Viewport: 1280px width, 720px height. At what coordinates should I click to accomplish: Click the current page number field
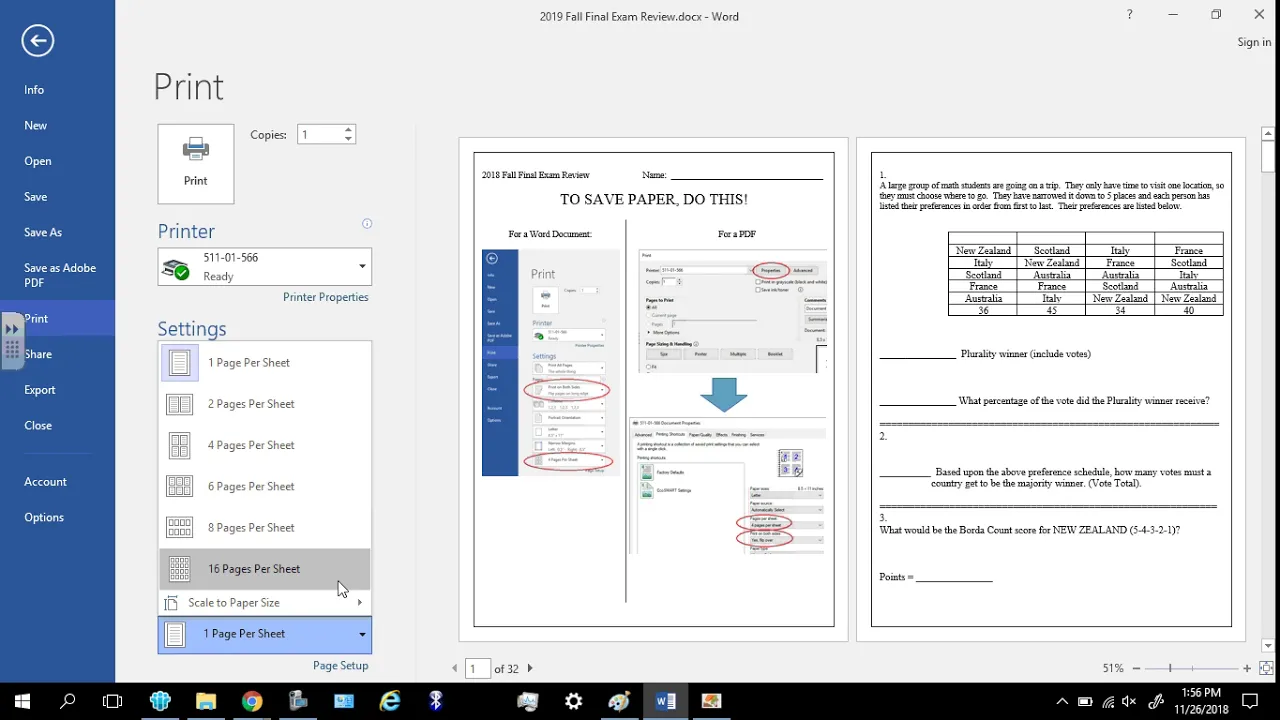point(478,668)
